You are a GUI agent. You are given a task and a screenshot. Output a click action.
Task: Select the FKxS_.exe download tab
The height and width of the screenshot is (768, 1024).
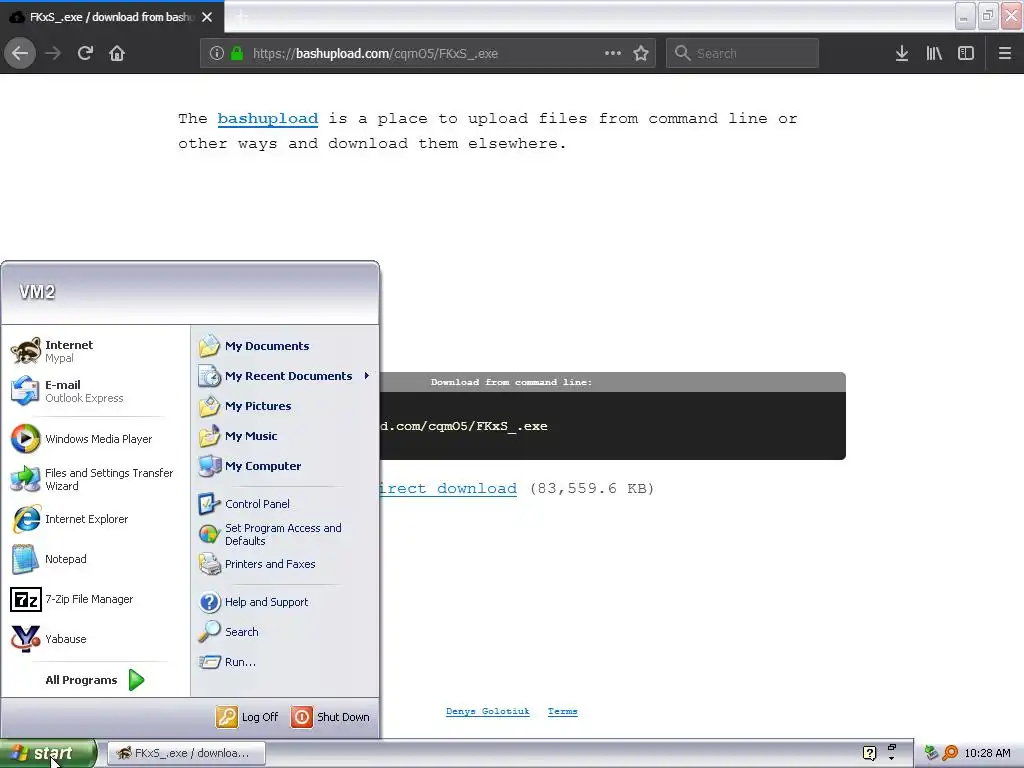(x=111, y=17)
